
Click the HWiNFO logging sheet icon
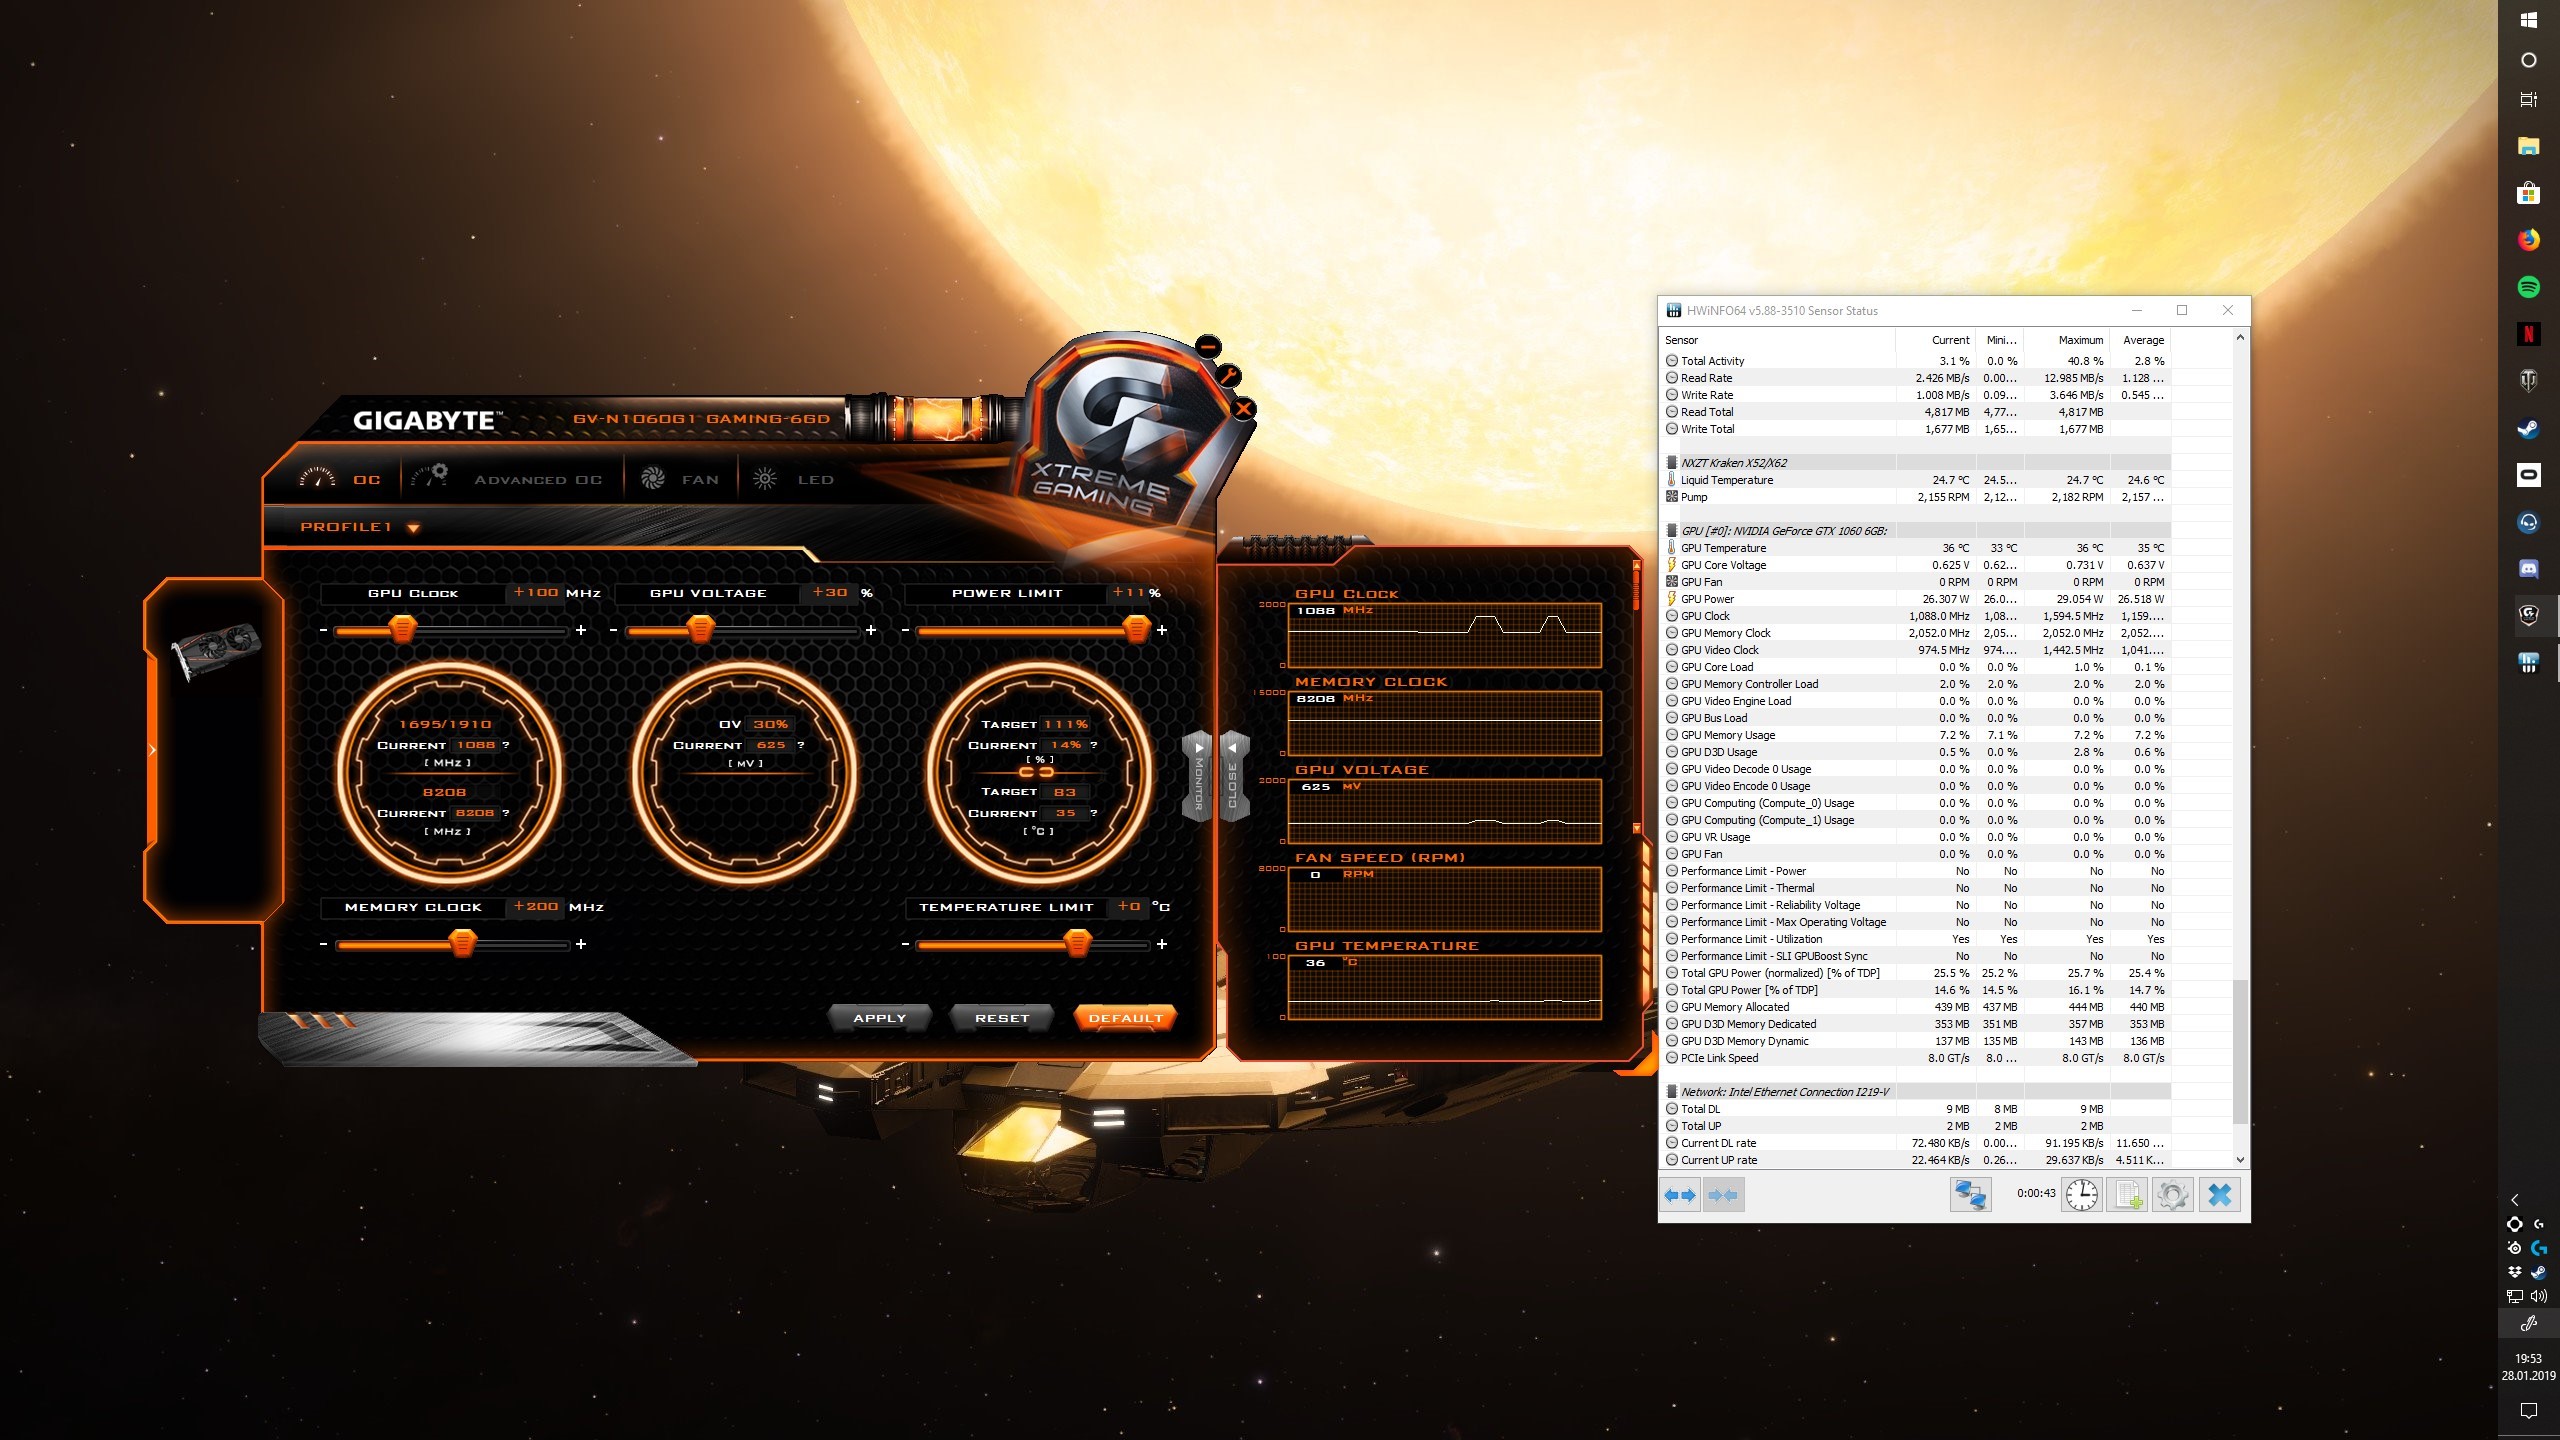pyautogui.click(x=2127, y=1195)
